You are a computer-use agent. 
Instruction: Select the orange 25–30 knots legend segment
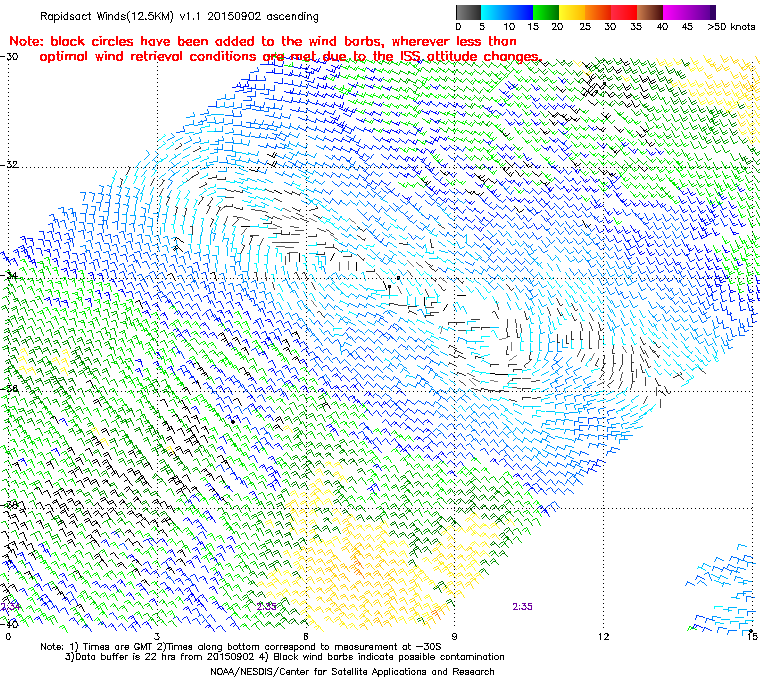pyautogui.click(x=598, y=12)
